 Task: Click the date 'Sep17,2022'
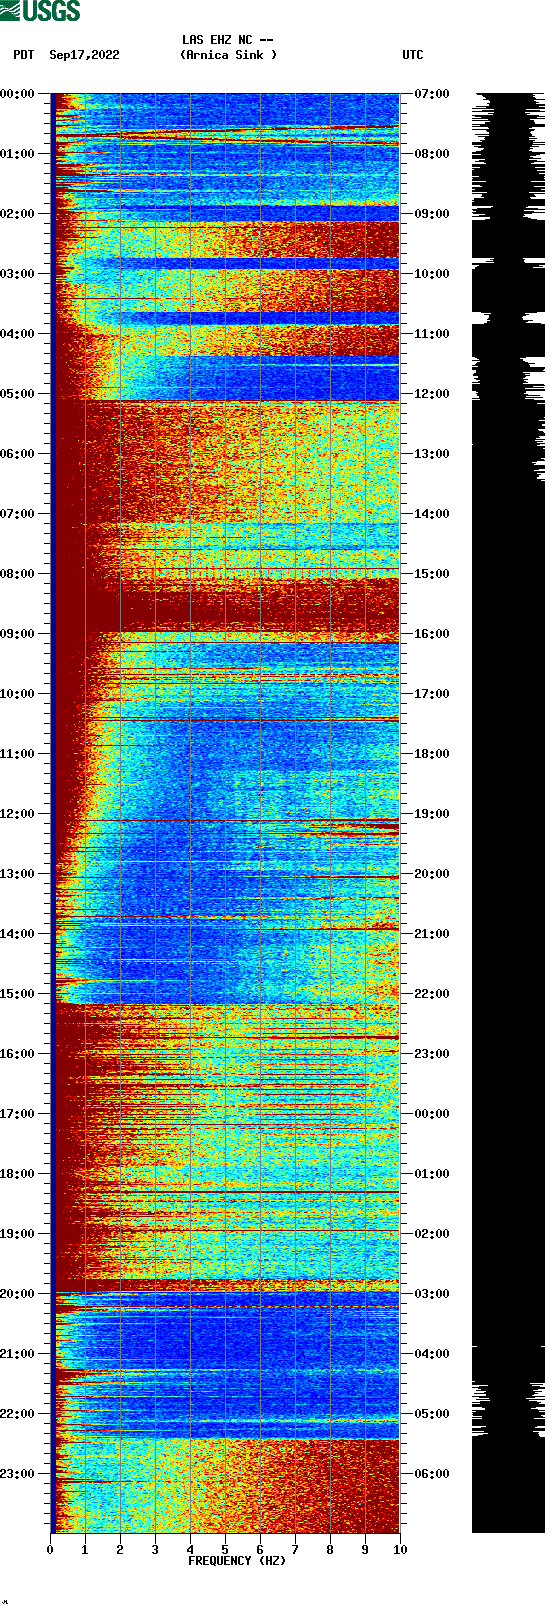point(84,55)
